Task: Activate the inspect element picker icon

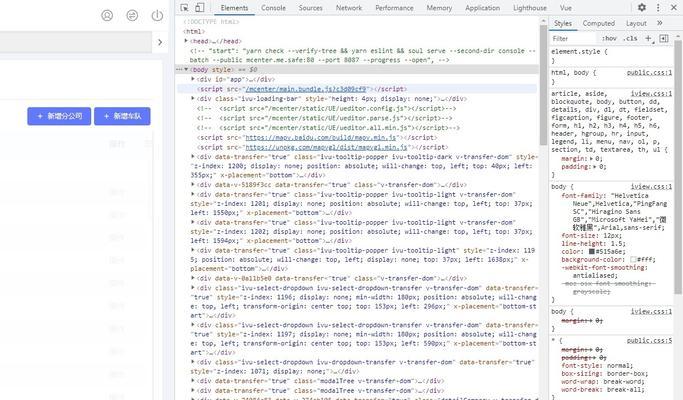Action: (184, 7)
